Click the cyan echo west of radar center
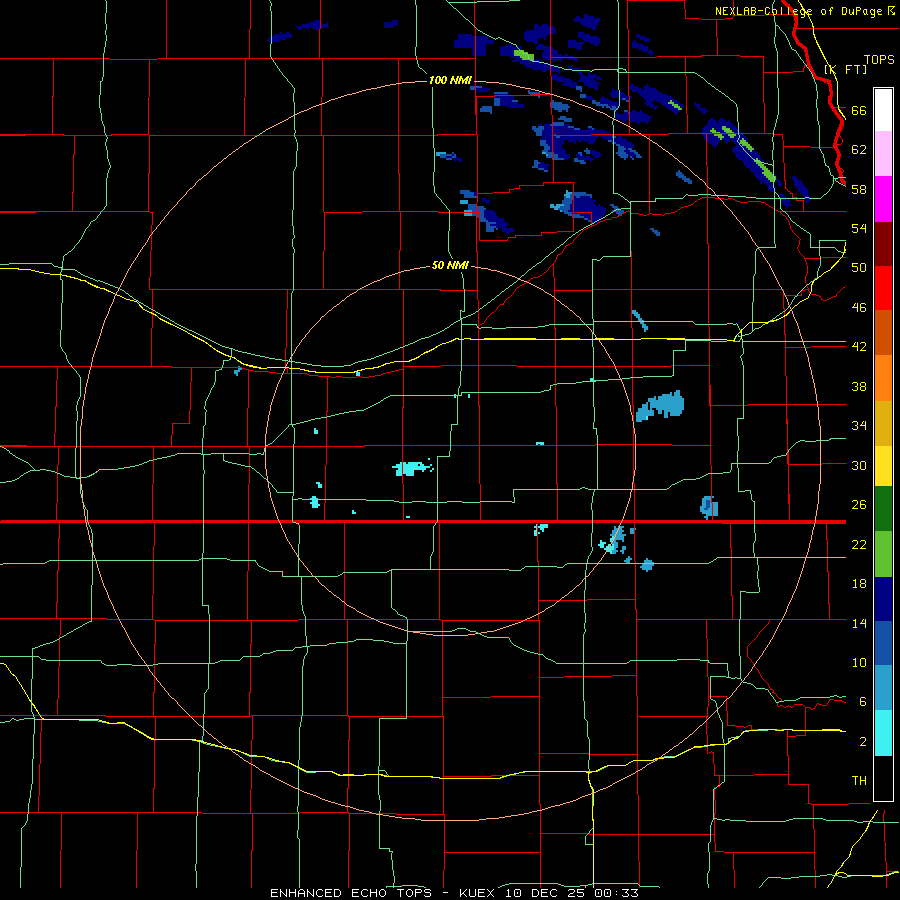Screen dimensions: 900x900 point(412,468)
